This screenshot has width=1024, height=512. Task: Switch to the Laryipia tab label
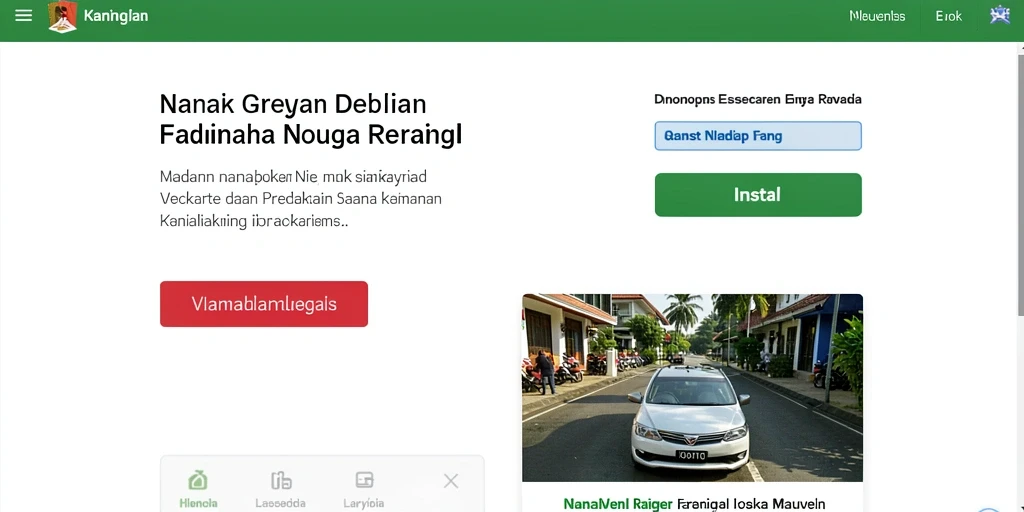pyautogui.click(x=364, y=504)
